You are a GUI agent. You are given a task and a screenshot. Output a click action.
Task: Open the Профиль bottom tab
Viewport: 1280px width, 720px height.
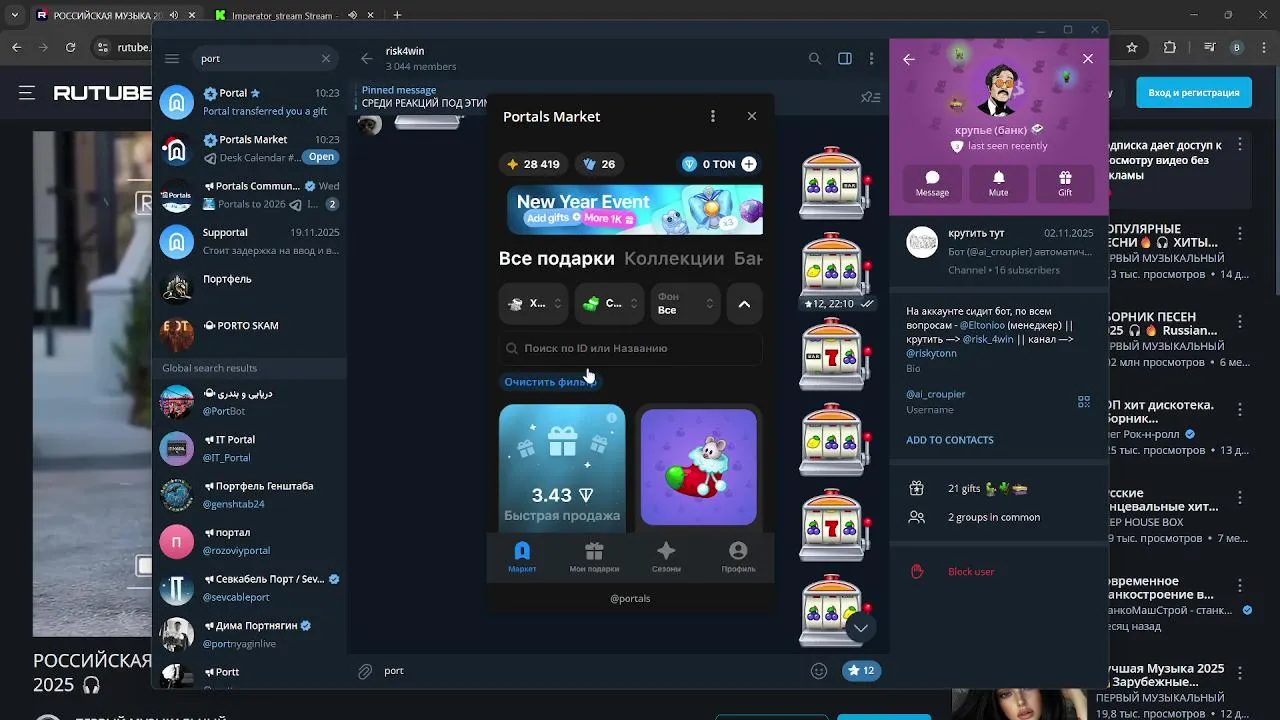(738, 557)
